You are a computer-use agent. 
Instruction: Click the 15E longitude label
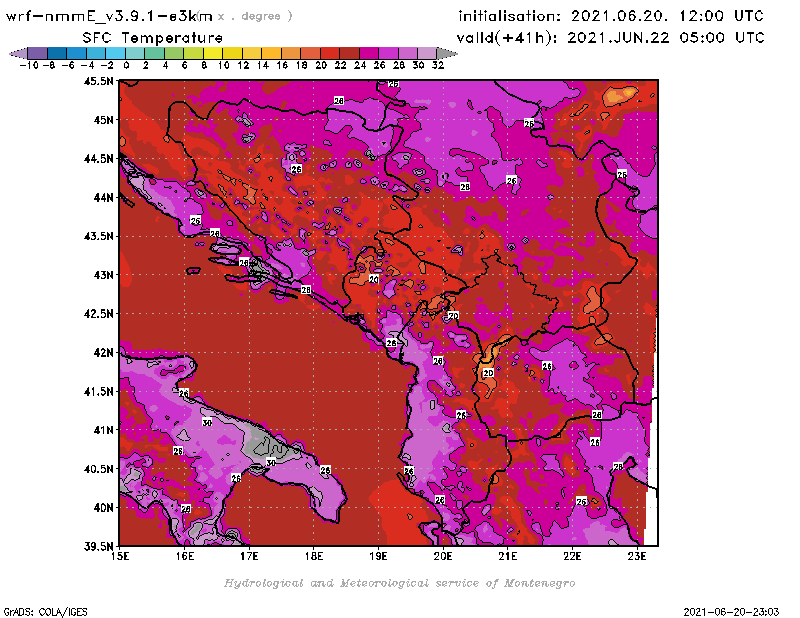tap(120, 556)
